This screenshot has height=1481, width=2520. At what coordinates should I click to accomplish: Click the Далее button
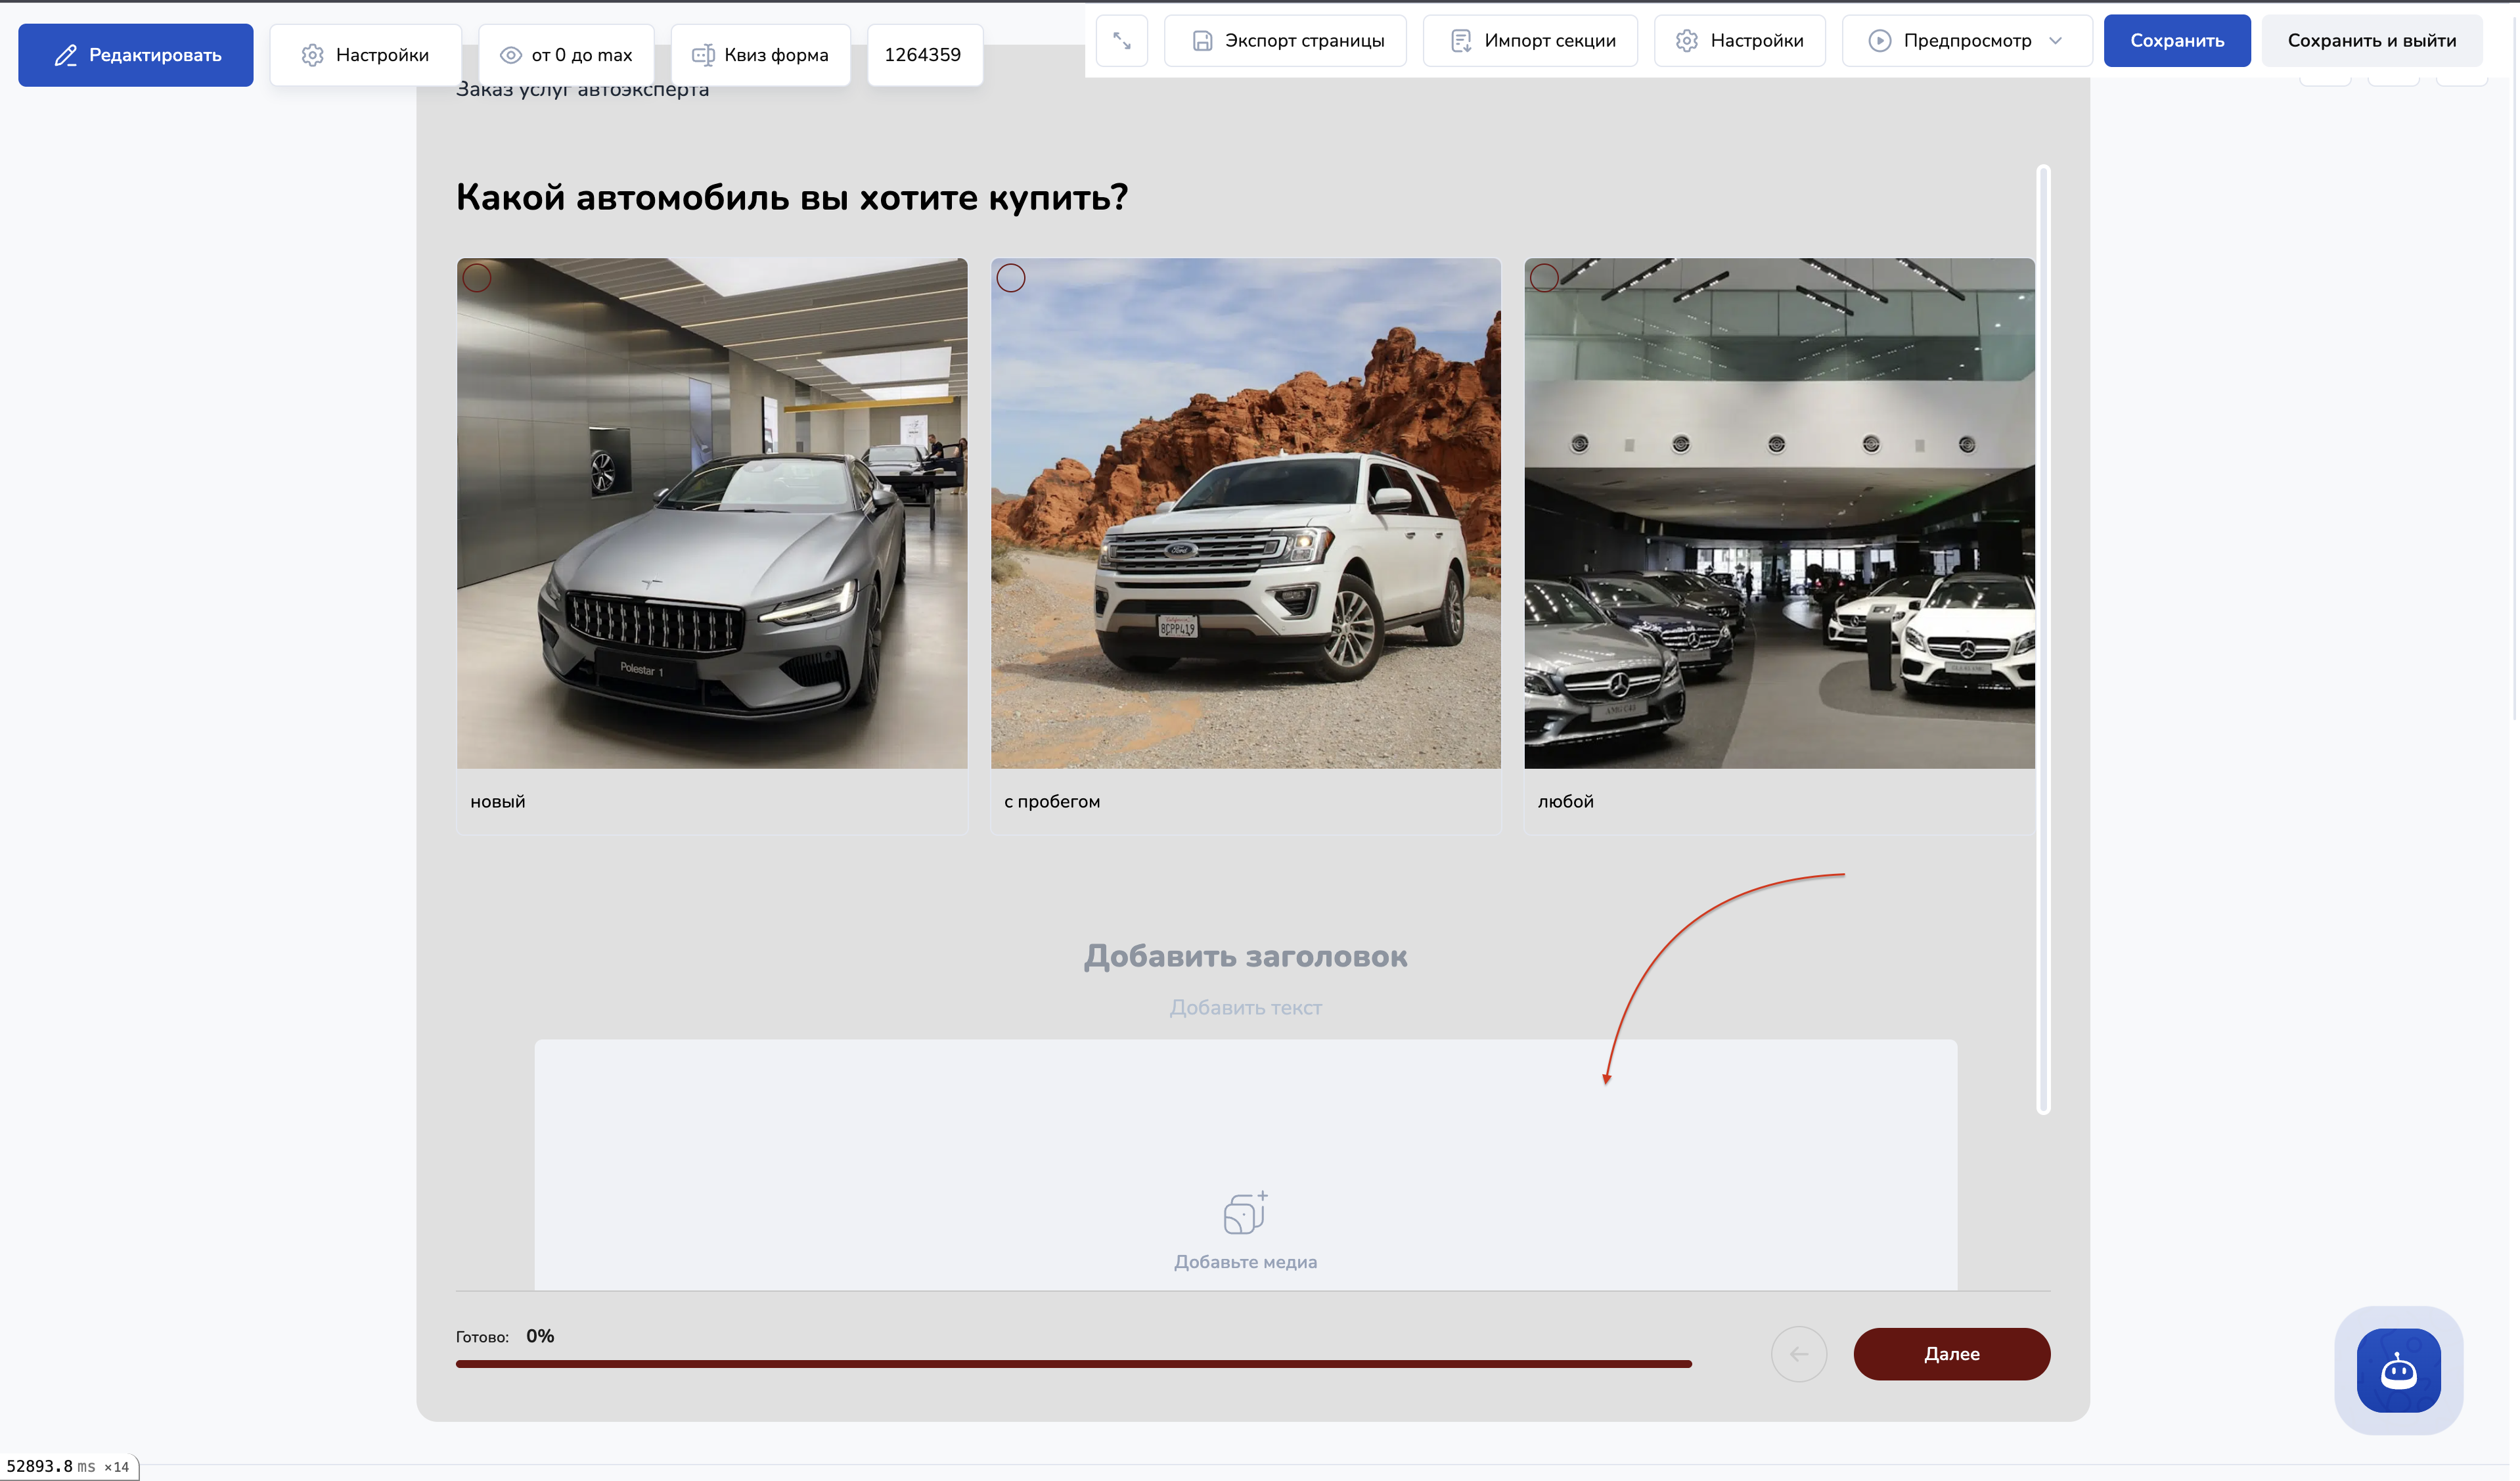(x=1952, y=1355)
